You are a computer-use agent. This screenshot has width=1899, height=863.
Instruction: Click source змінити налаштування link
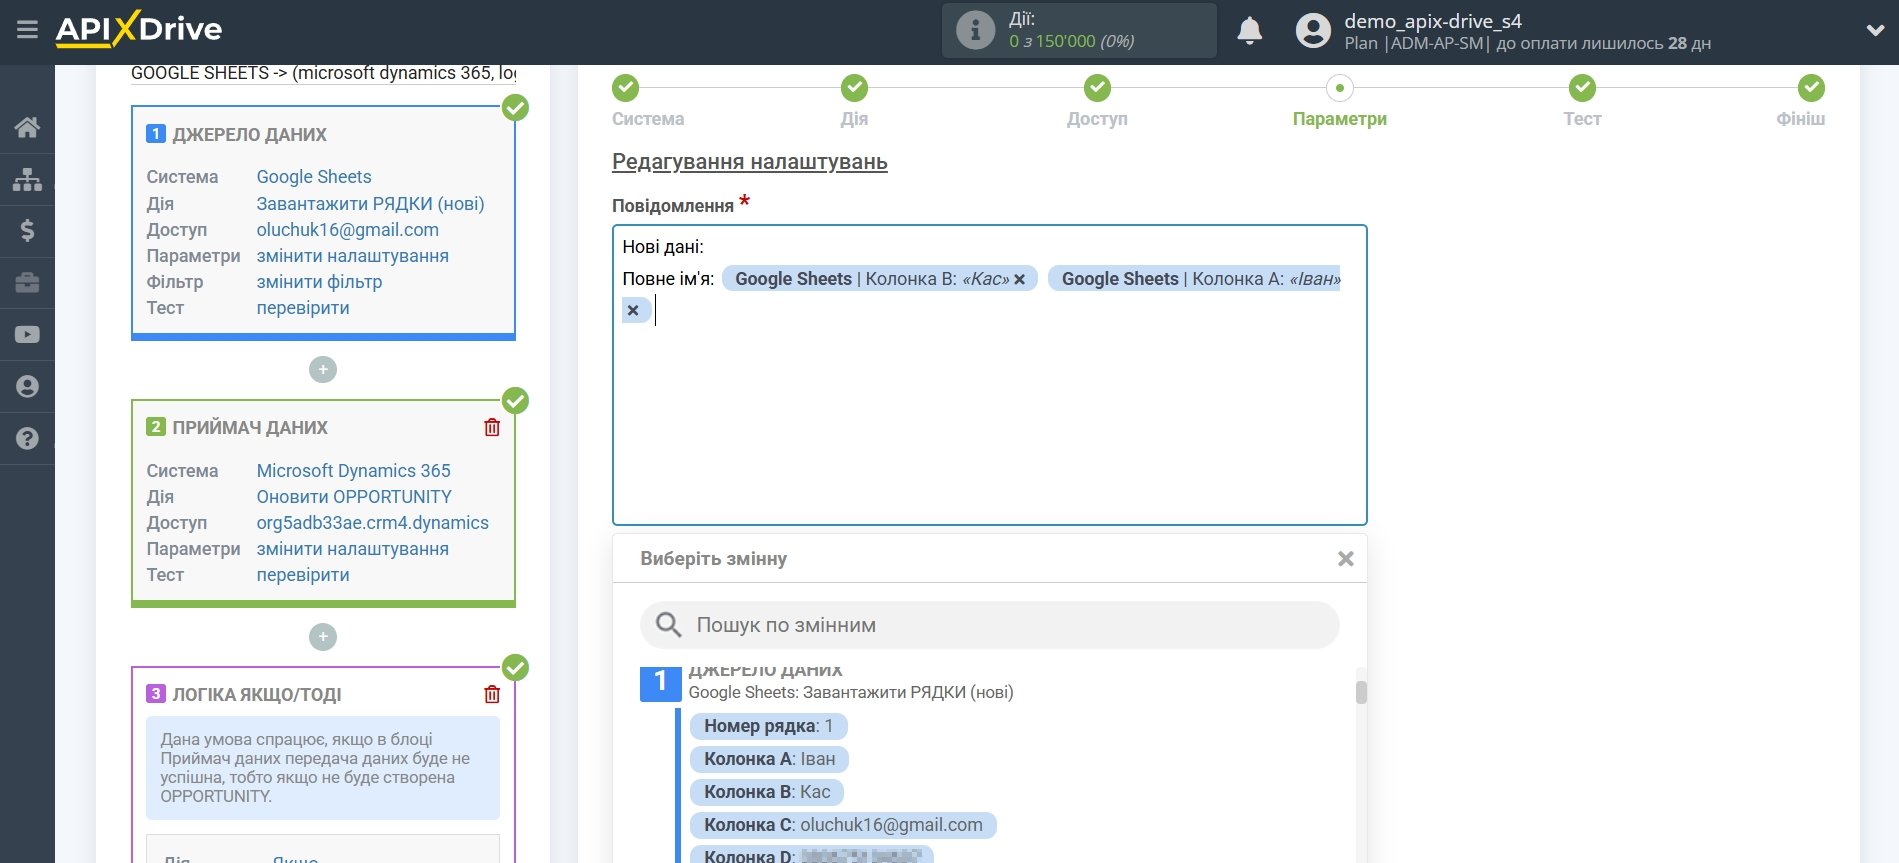coord(353,256)
